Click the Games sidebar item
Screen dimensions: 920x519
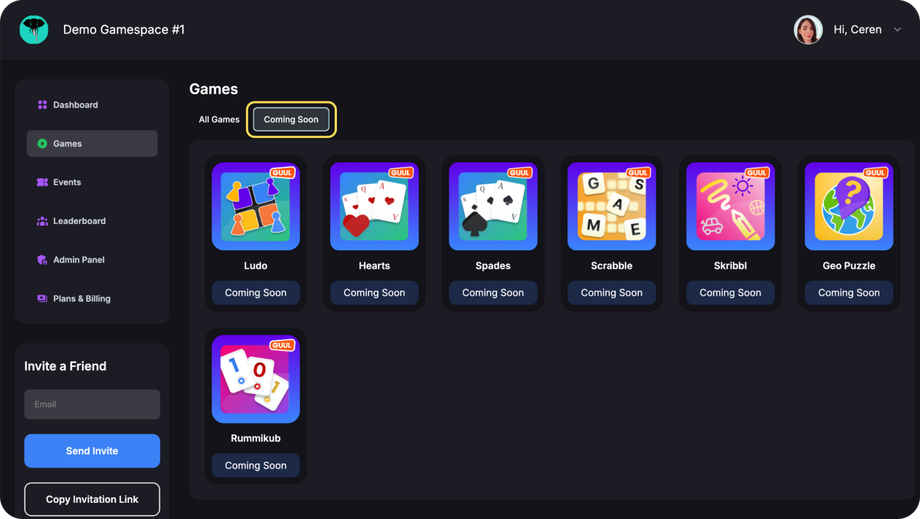[92, 144]
